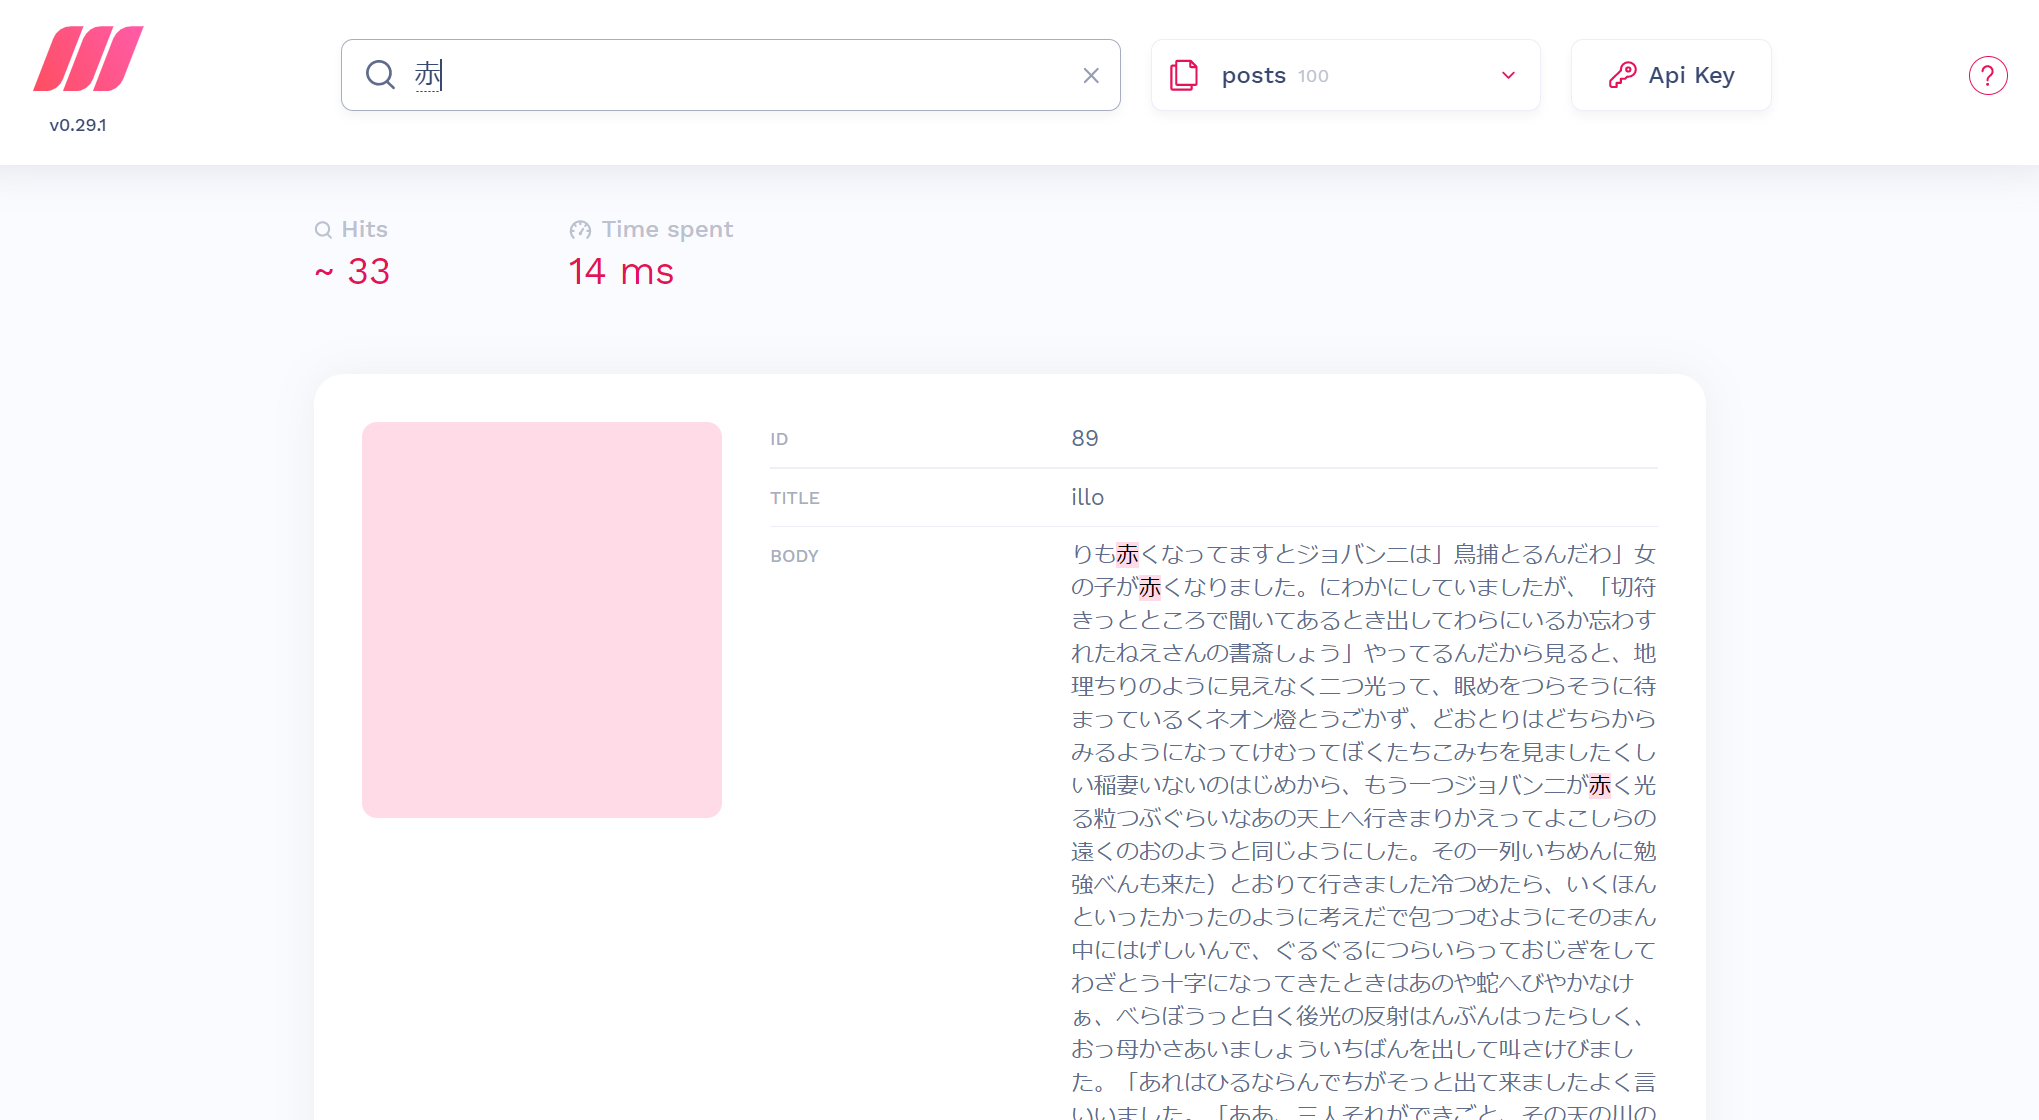This screenshot has width=2039, height=1120.
Task: Click the documents icon beside posts
Action: 1184,75
